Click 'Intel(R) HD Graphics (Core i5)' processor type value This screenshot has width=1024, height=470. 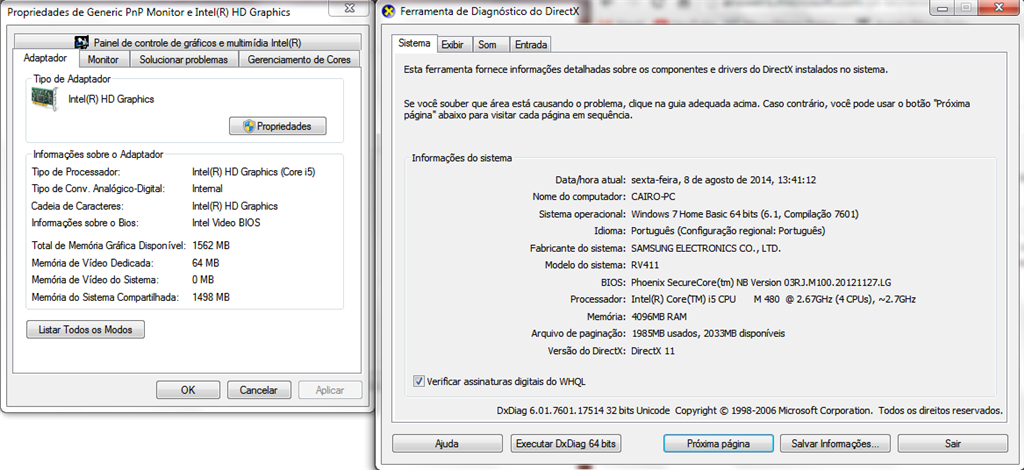253,172
